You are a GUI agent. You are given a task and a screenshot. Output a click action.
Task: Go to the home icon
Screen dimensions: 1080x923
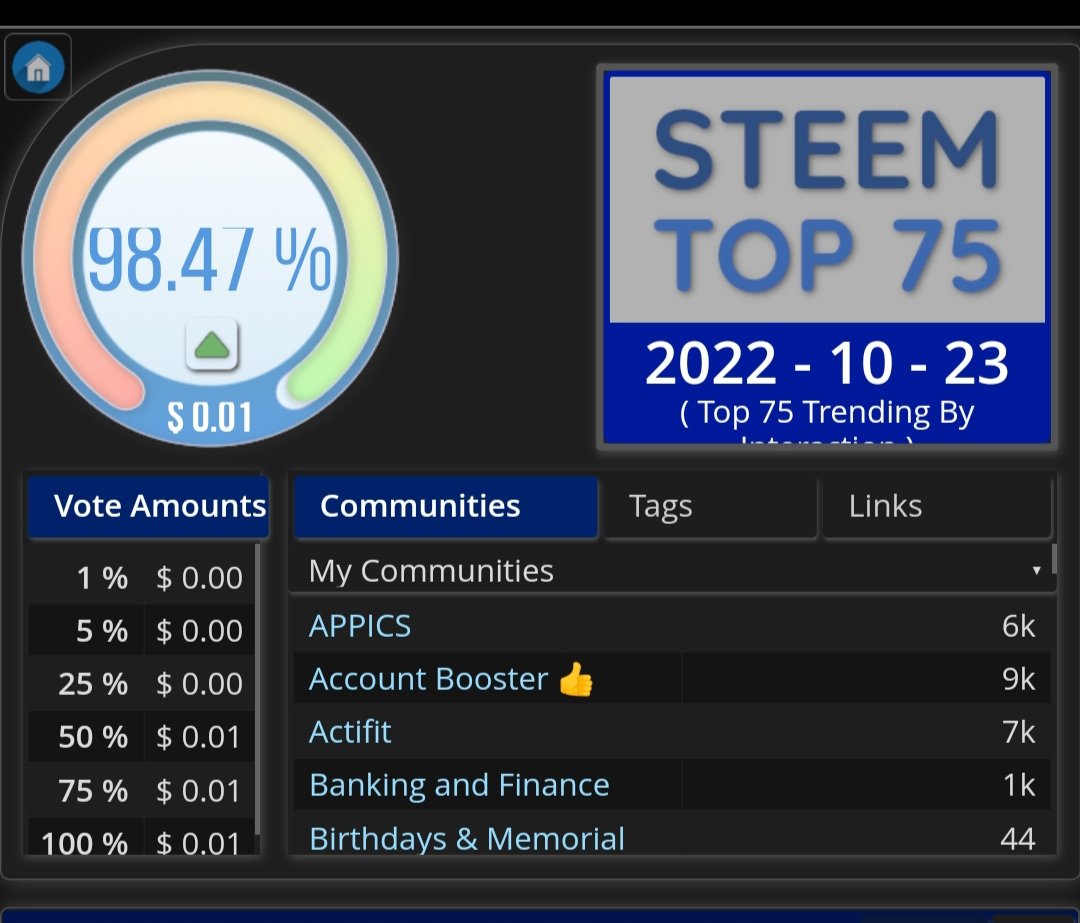(38, 68)
